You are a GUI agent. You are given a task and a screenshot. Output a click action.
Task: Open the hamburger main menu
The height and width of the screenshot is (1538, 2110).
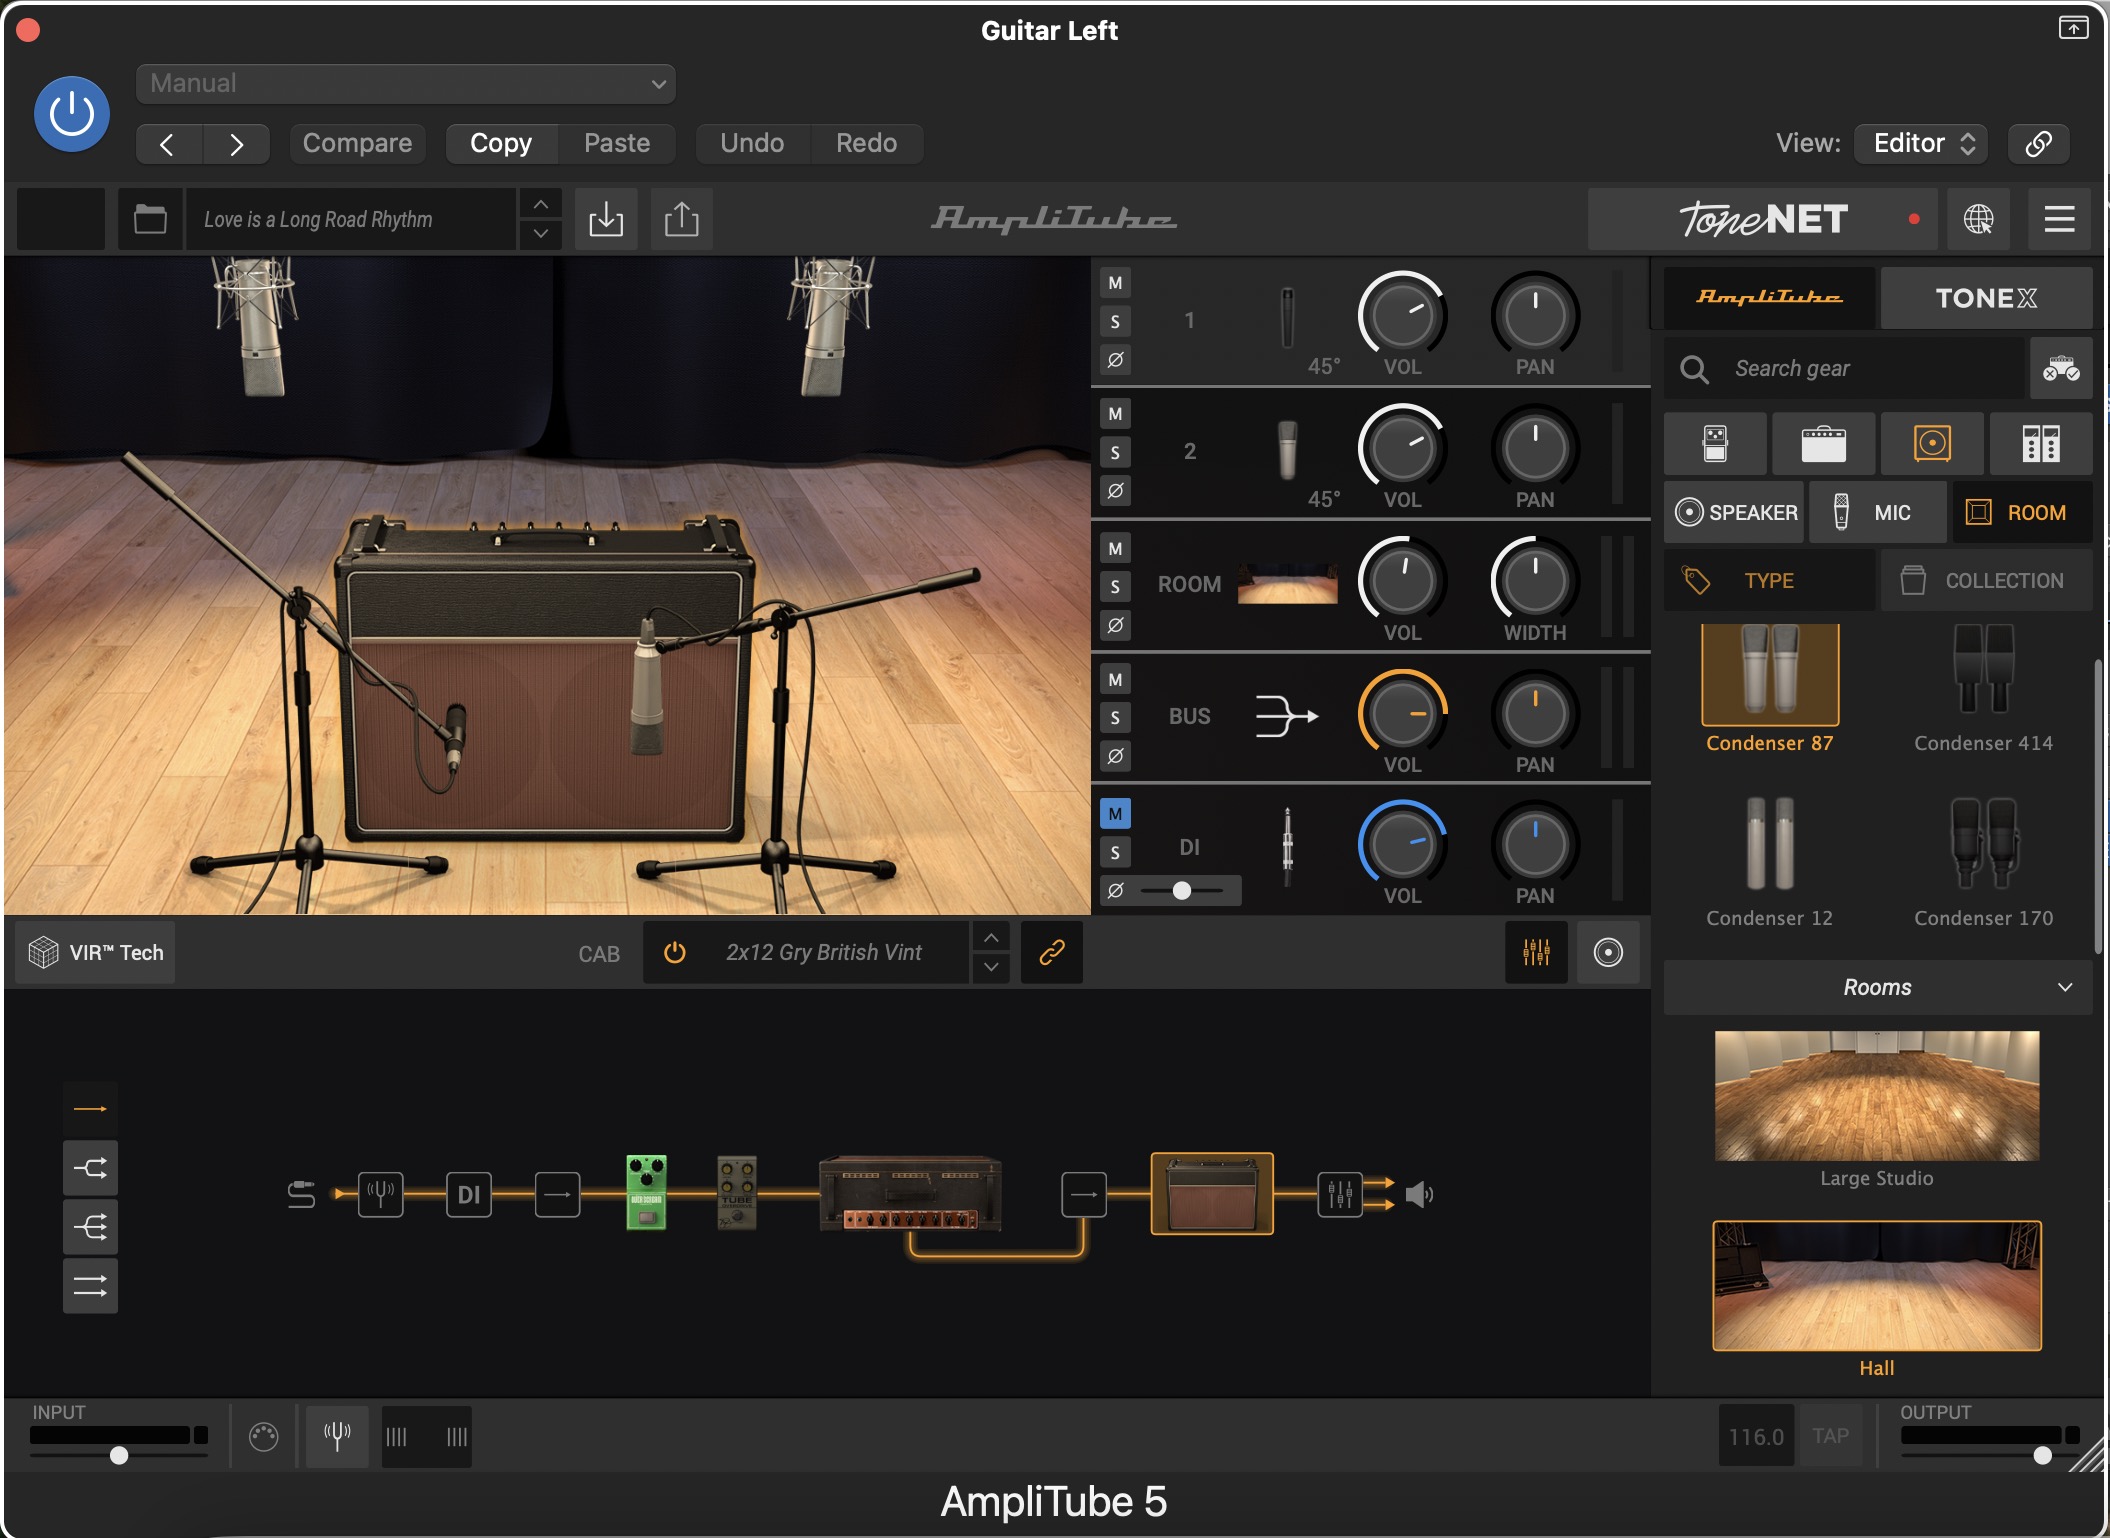2059,219
